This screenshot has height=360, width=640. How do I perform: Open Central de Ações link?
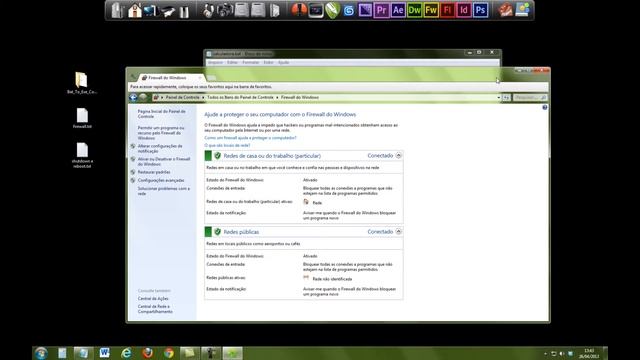(153, 299)
